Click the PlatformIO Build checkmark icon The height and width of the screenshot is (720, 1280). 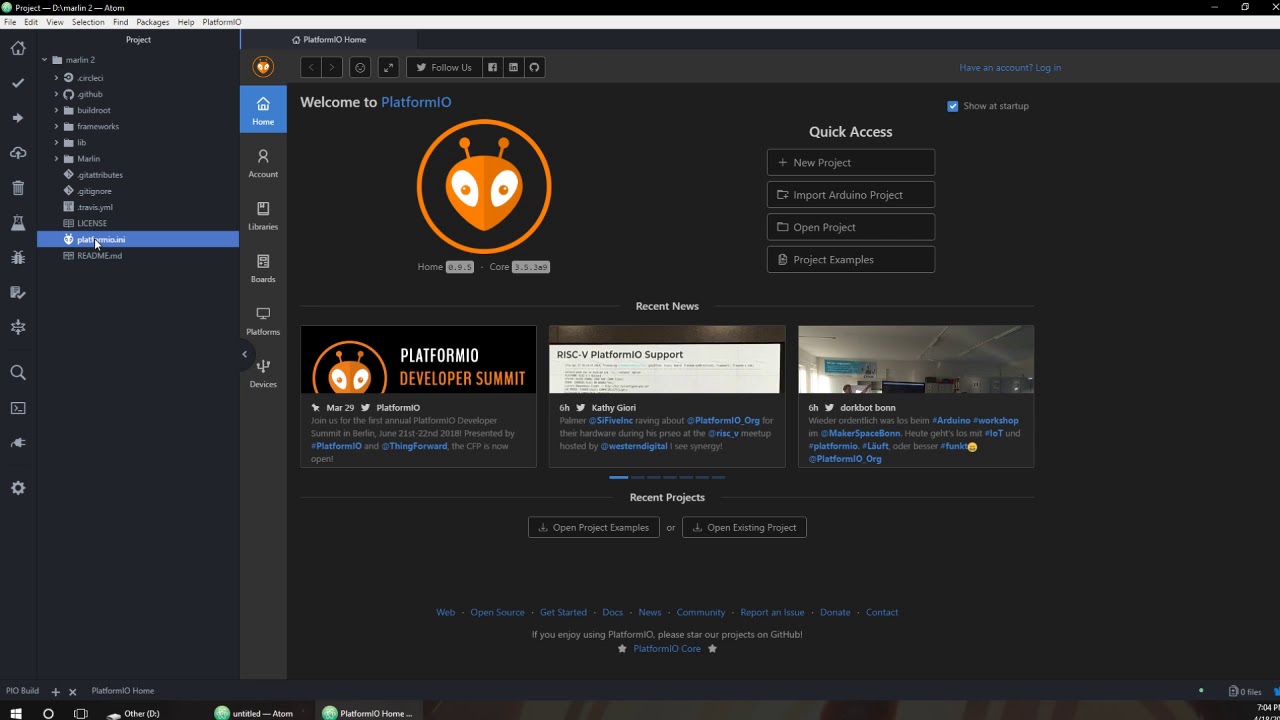18,83
